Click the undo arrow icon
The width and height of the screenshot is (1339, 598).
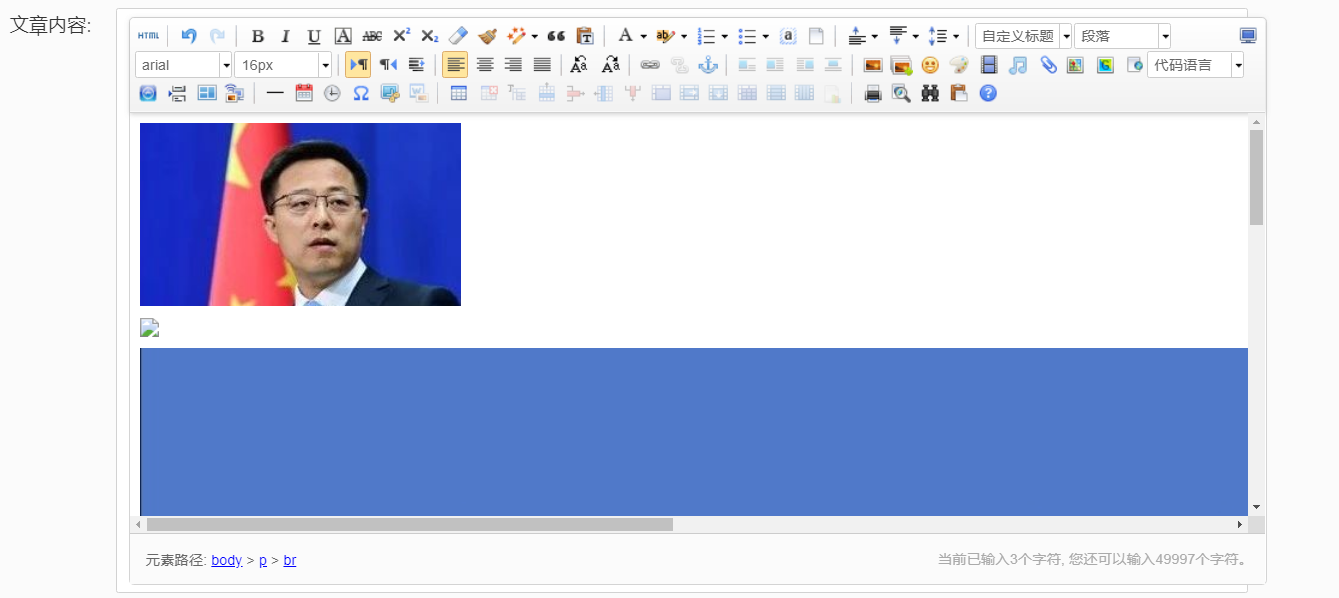click(189, 36)
